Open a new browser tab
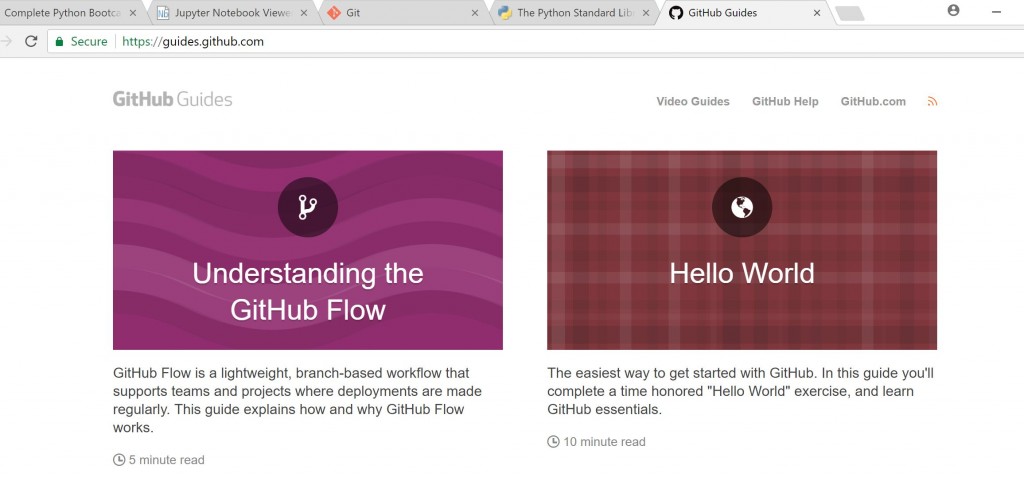This screenshot has height=477, width=1024. pyautogui.click(x=850, y=13)
